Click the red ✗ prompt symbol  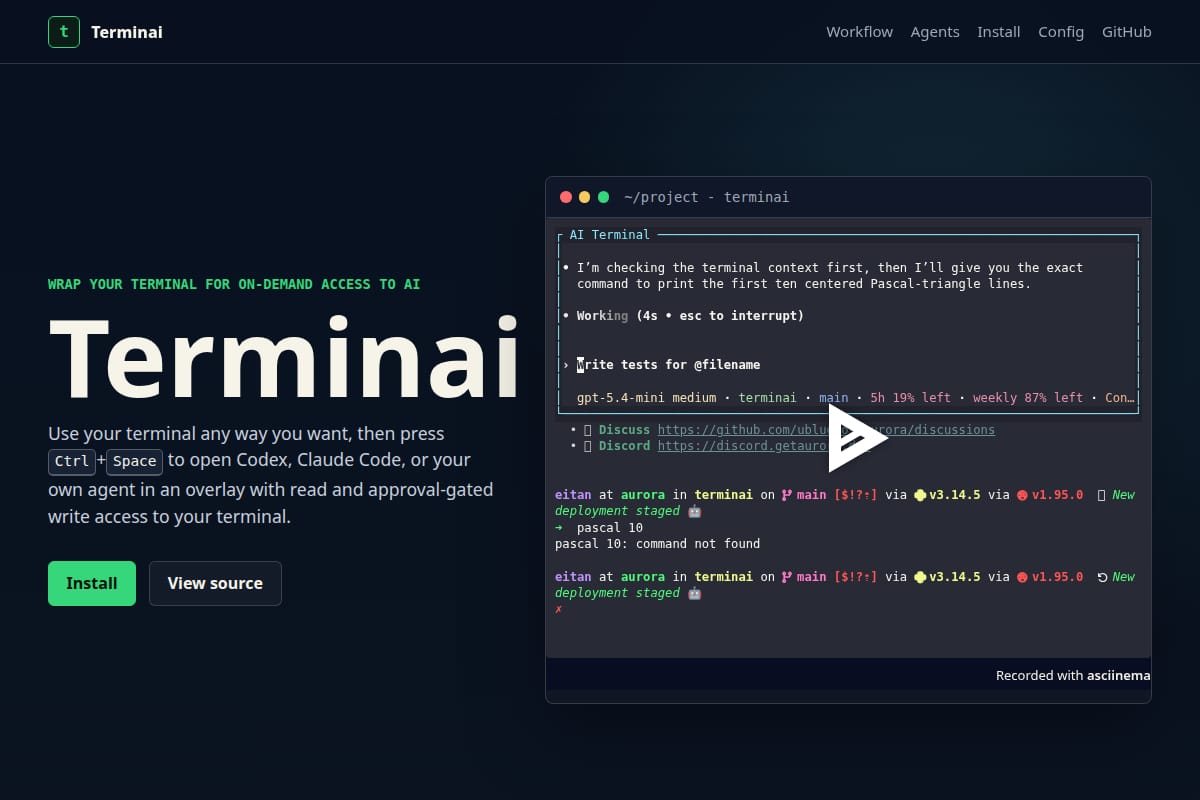[558, 609]
